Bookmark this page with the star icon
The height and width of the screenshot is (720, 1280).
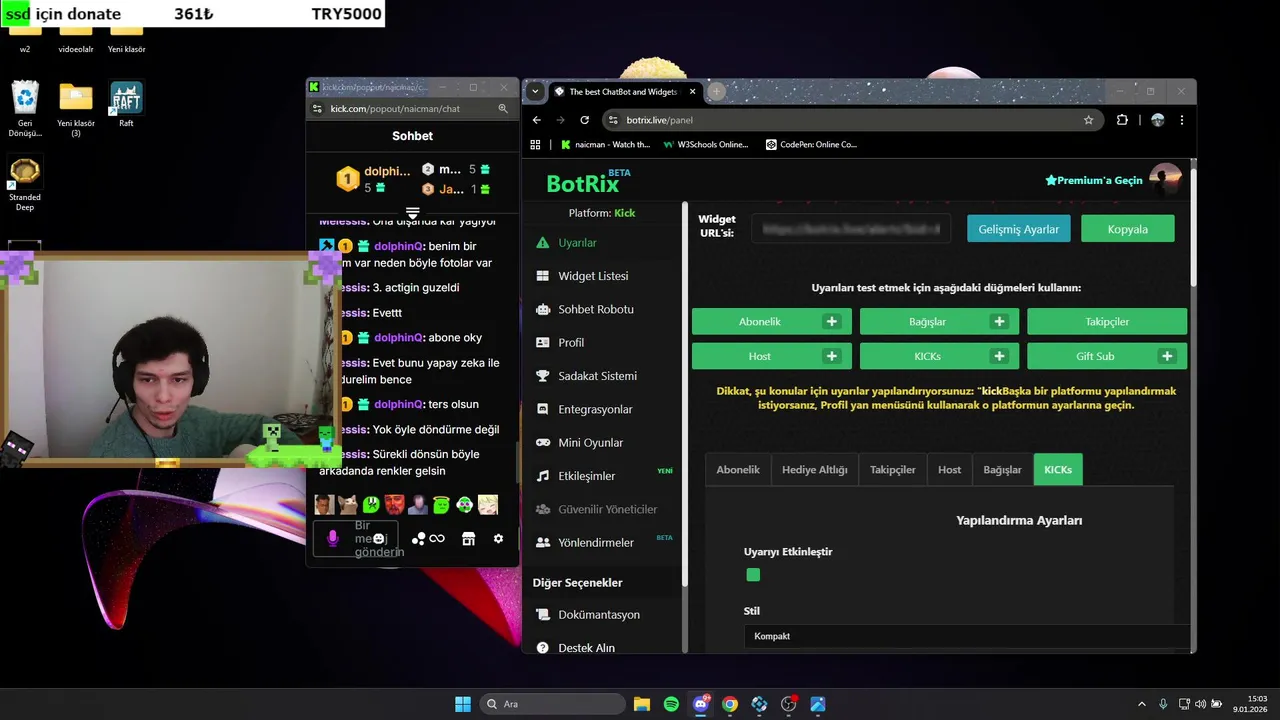click(x=1088, y=120)
